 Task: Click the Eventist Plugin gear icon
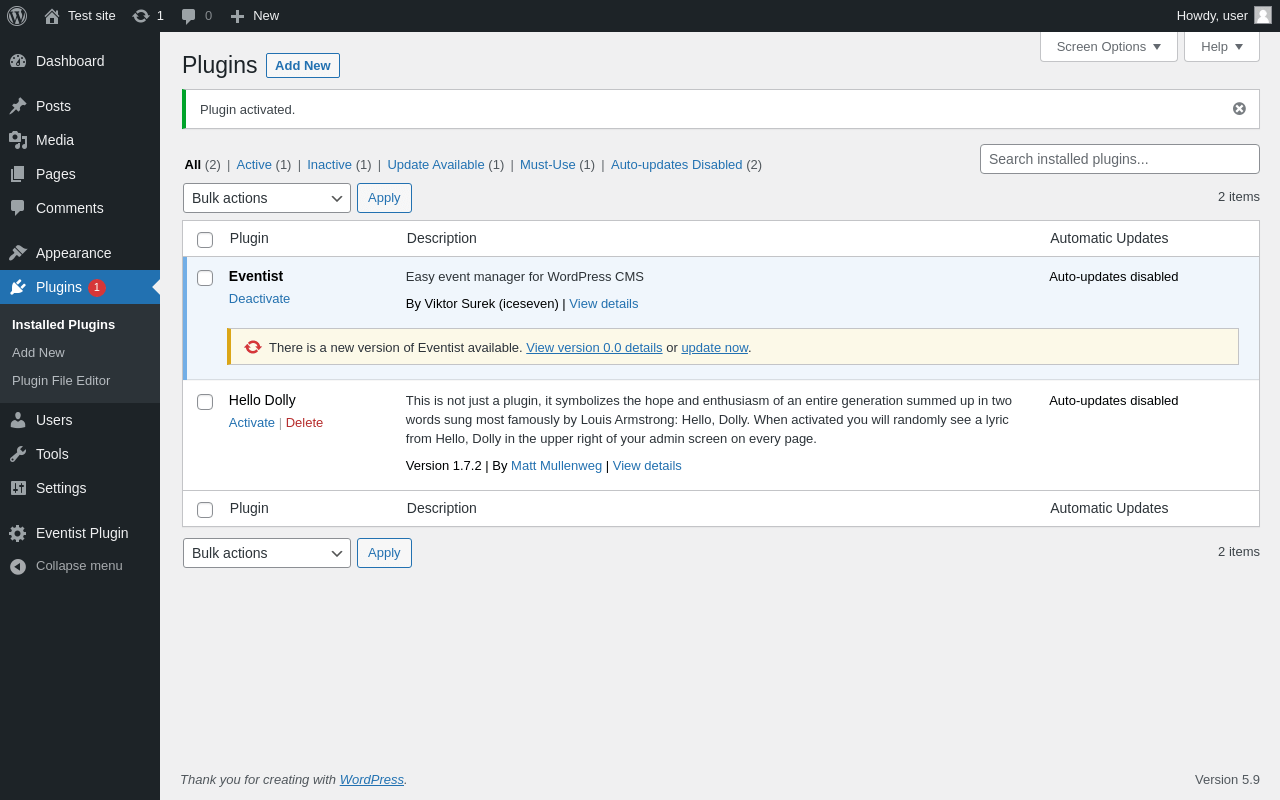click(x=18, y=533)
